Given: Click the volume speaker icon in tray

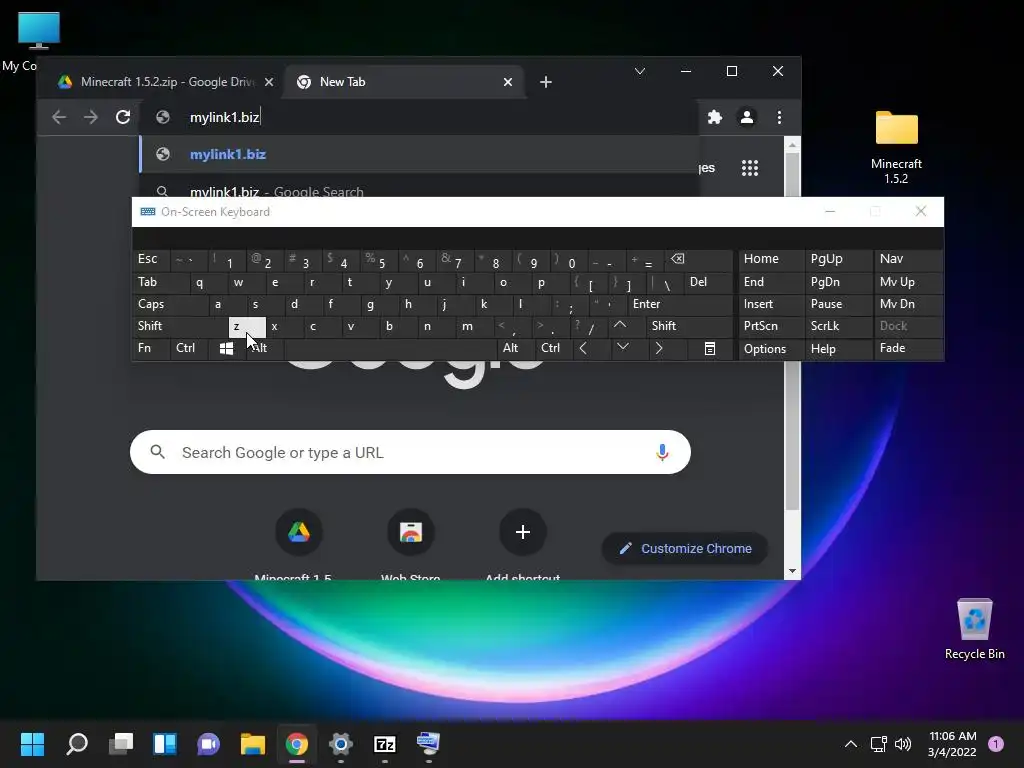Looking at the screenshot, I should pyautogui.click(x=903, y=744).
